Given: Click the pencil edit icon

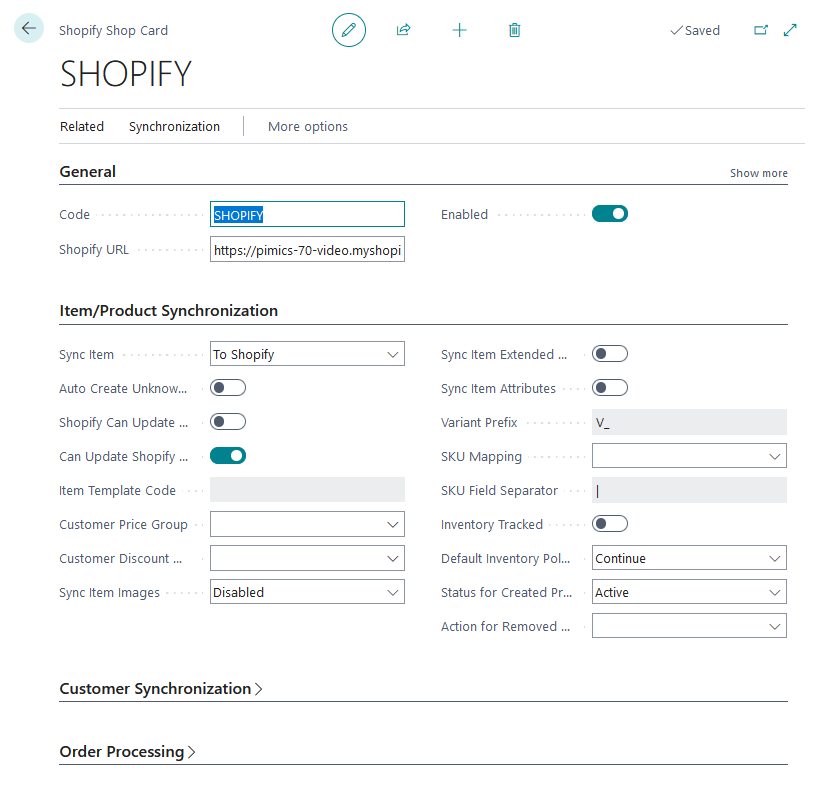Looking at the screenshot, I should tap(349, 30).
